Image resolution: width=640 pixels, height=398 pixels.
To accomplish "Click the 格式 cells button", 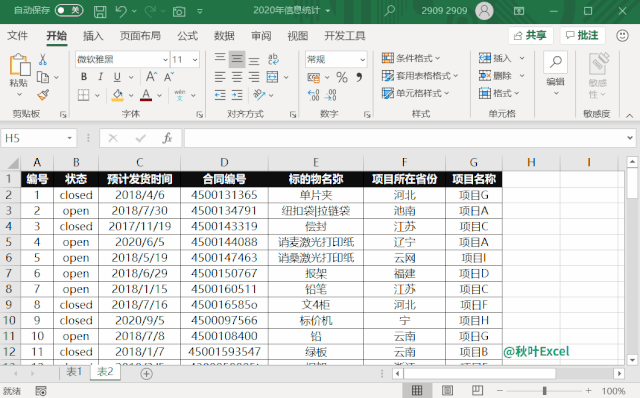I will click(499, 93).
